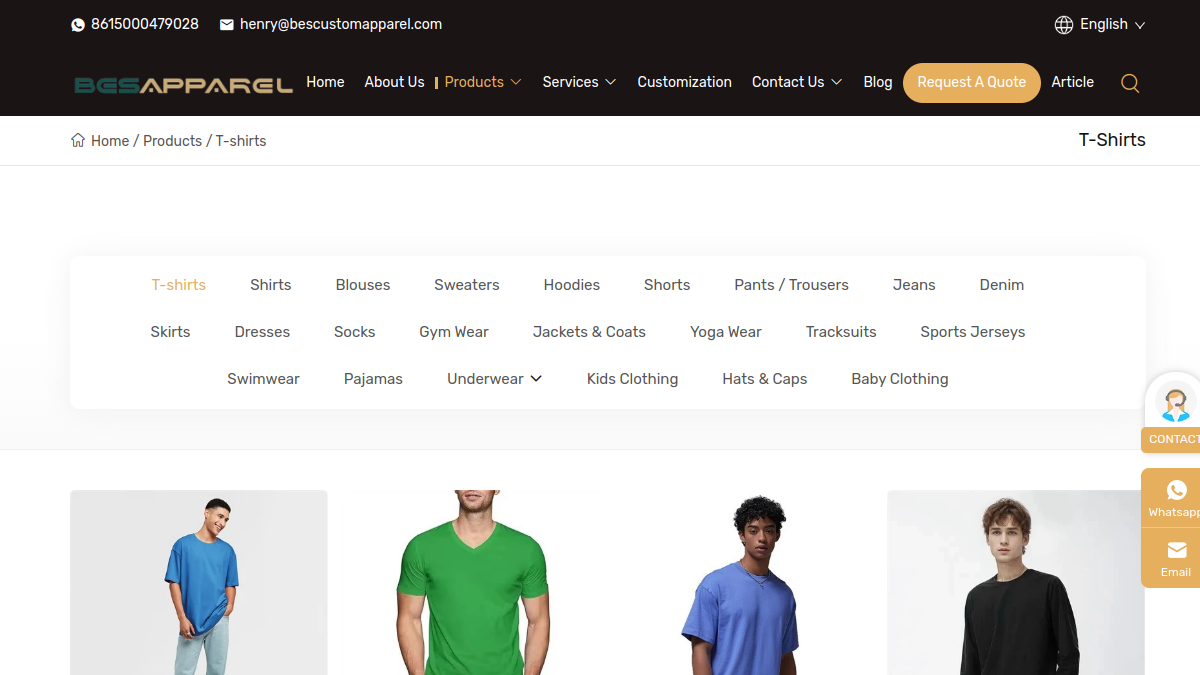Click Request A Quote button

pos(971,83)
